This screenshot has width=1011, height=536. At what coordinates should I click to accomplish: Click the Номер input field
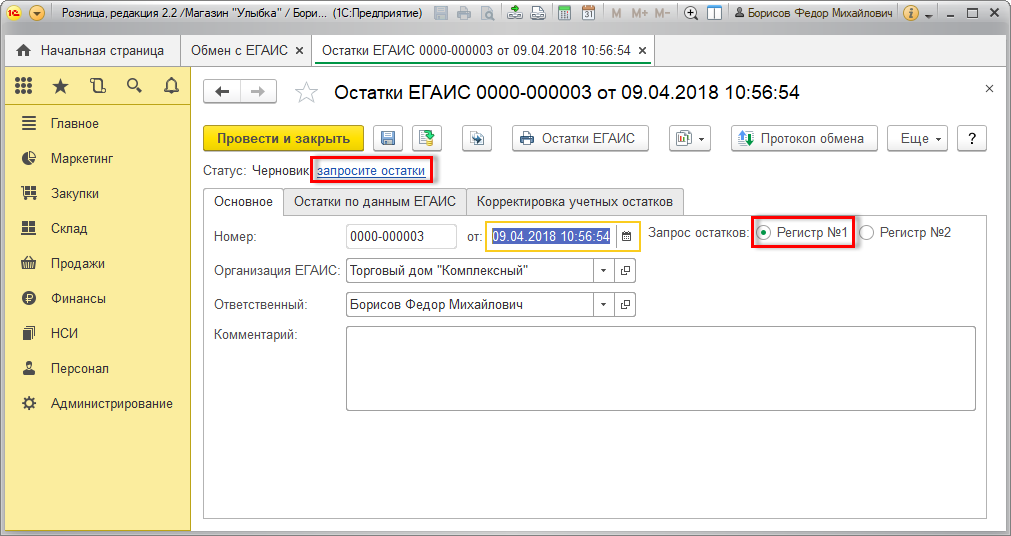(x=401, y=236)
